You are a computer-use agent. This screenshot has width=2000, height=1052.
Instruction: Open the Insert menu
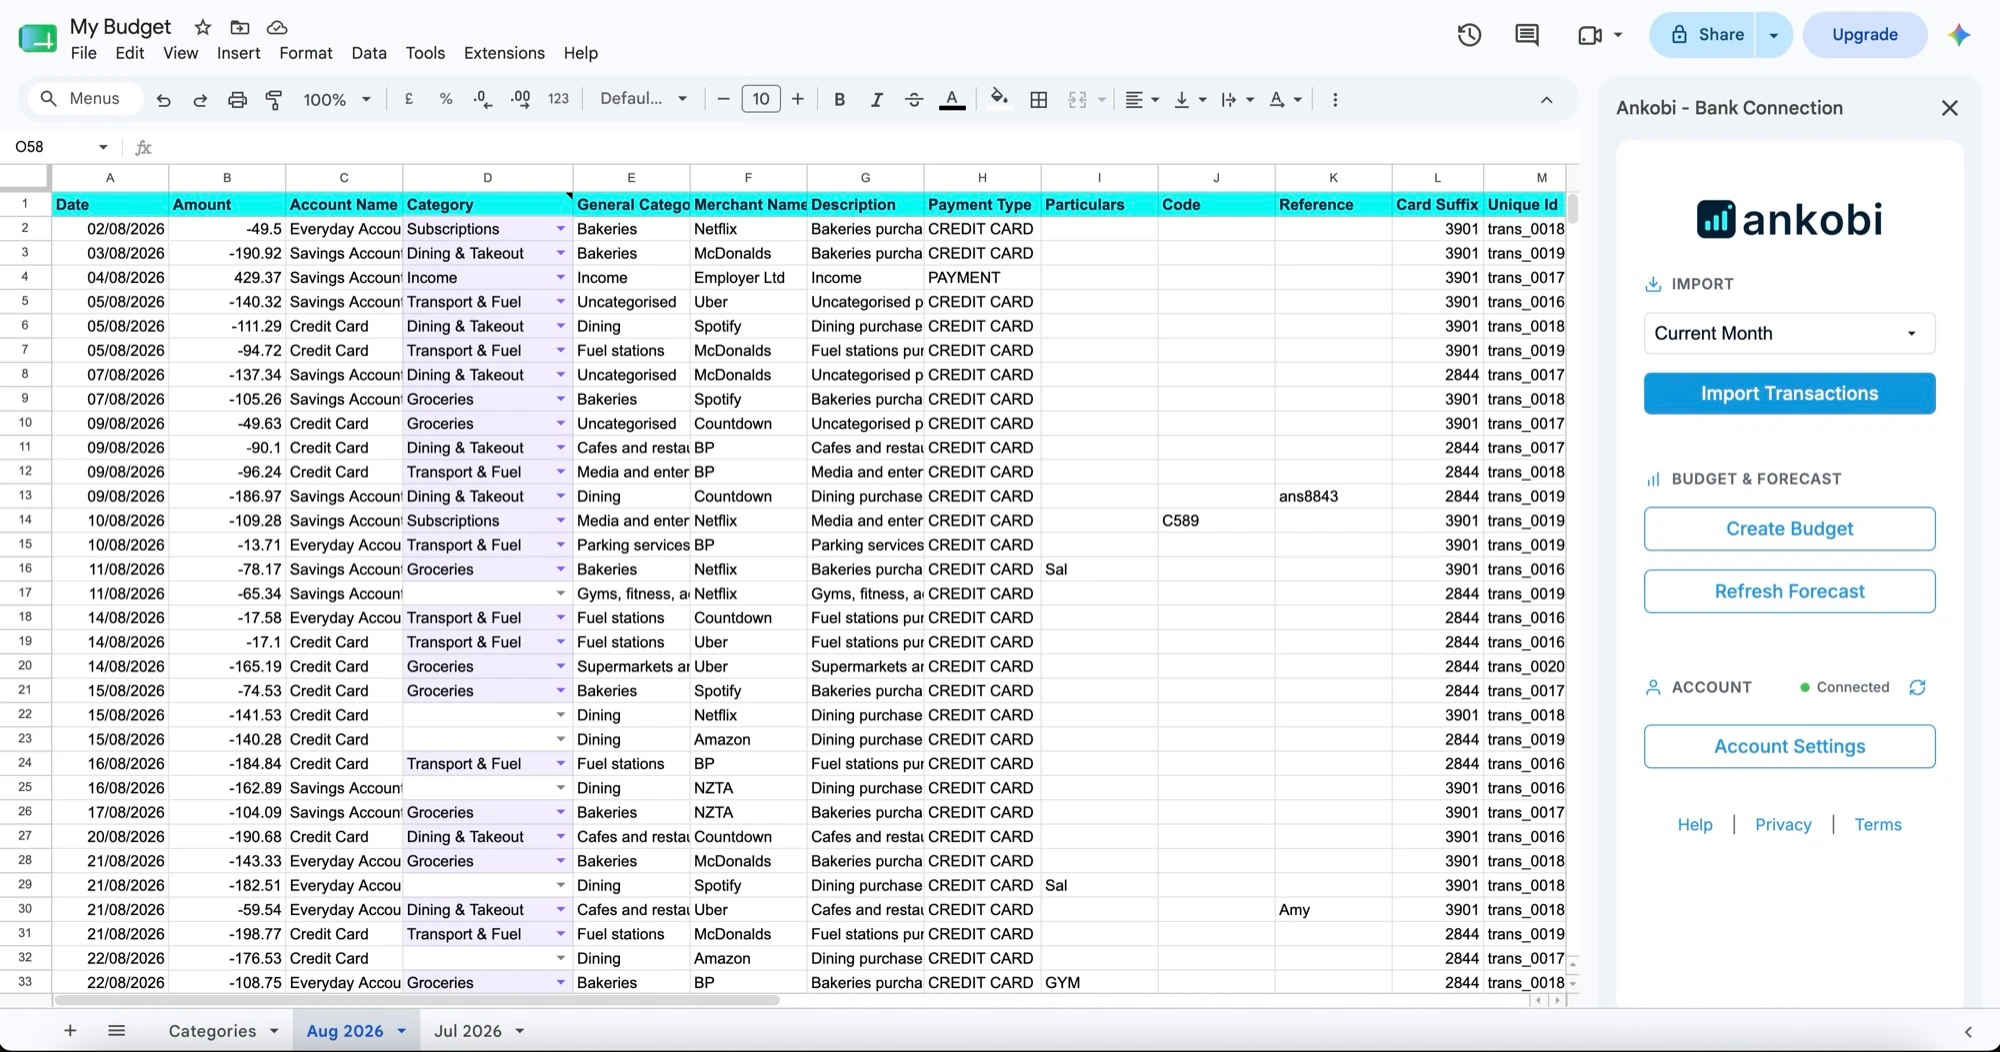[x=238, y=53]
